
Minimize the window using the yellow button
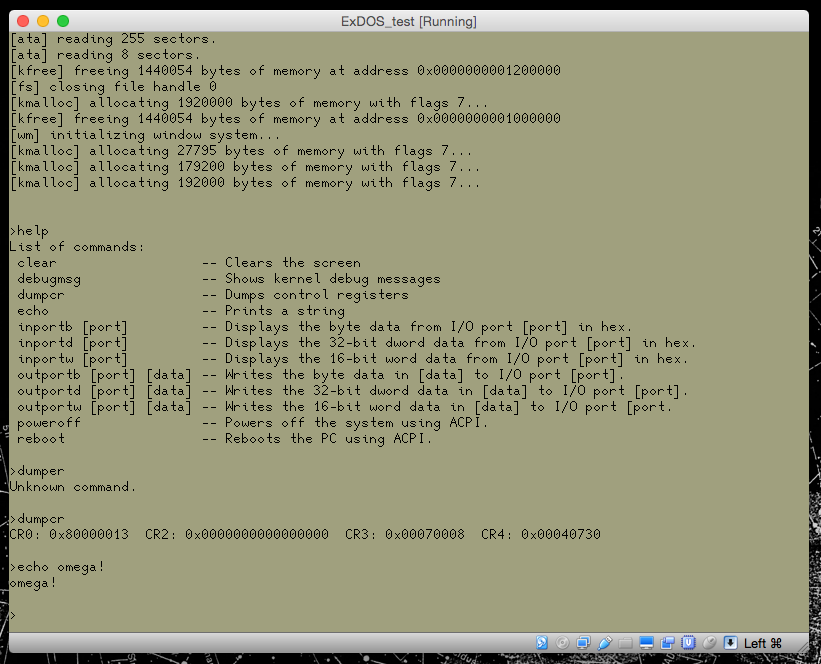pyautogui.click(x=43, y=21)
